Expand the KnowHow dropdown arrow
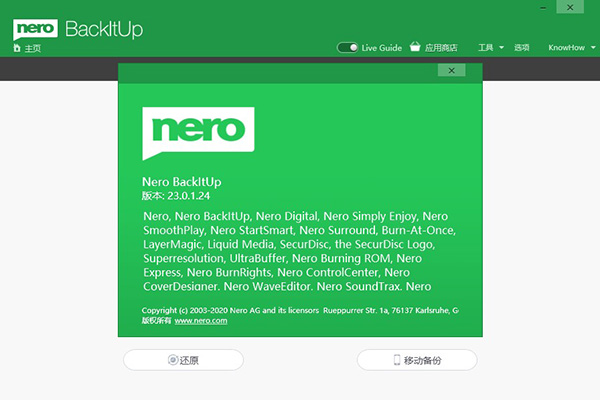This screenshot has width=600, height=400. [593, 47]
